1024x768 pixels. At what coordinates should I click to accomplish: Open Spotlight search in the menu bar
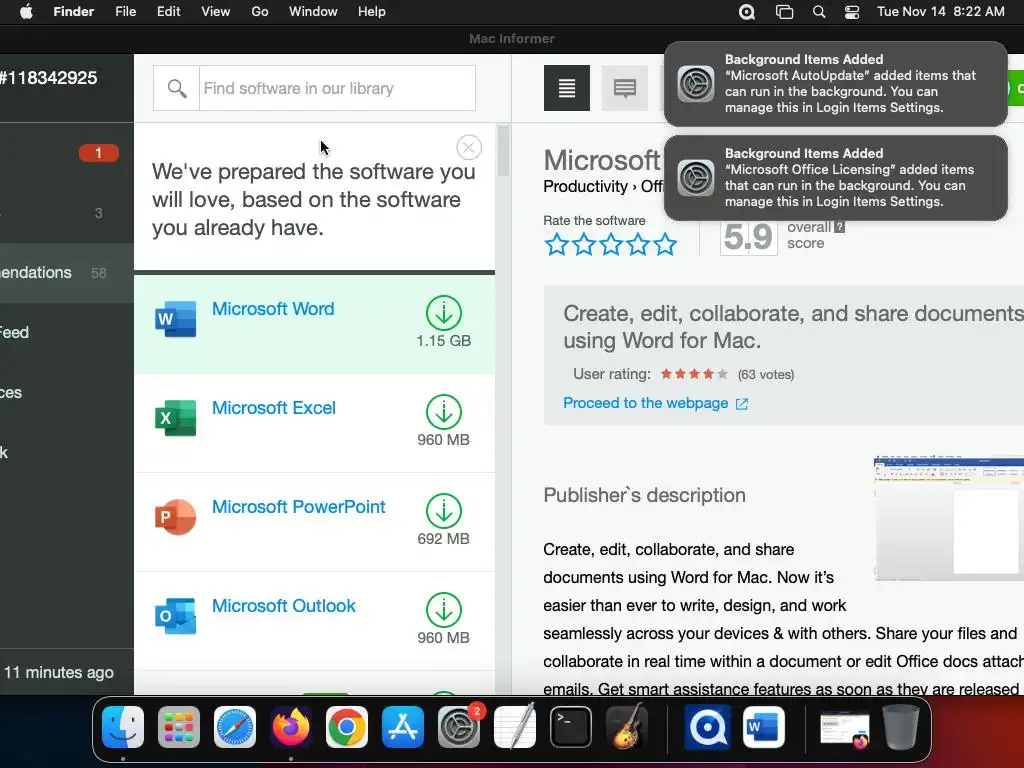(x=819, y=12)
